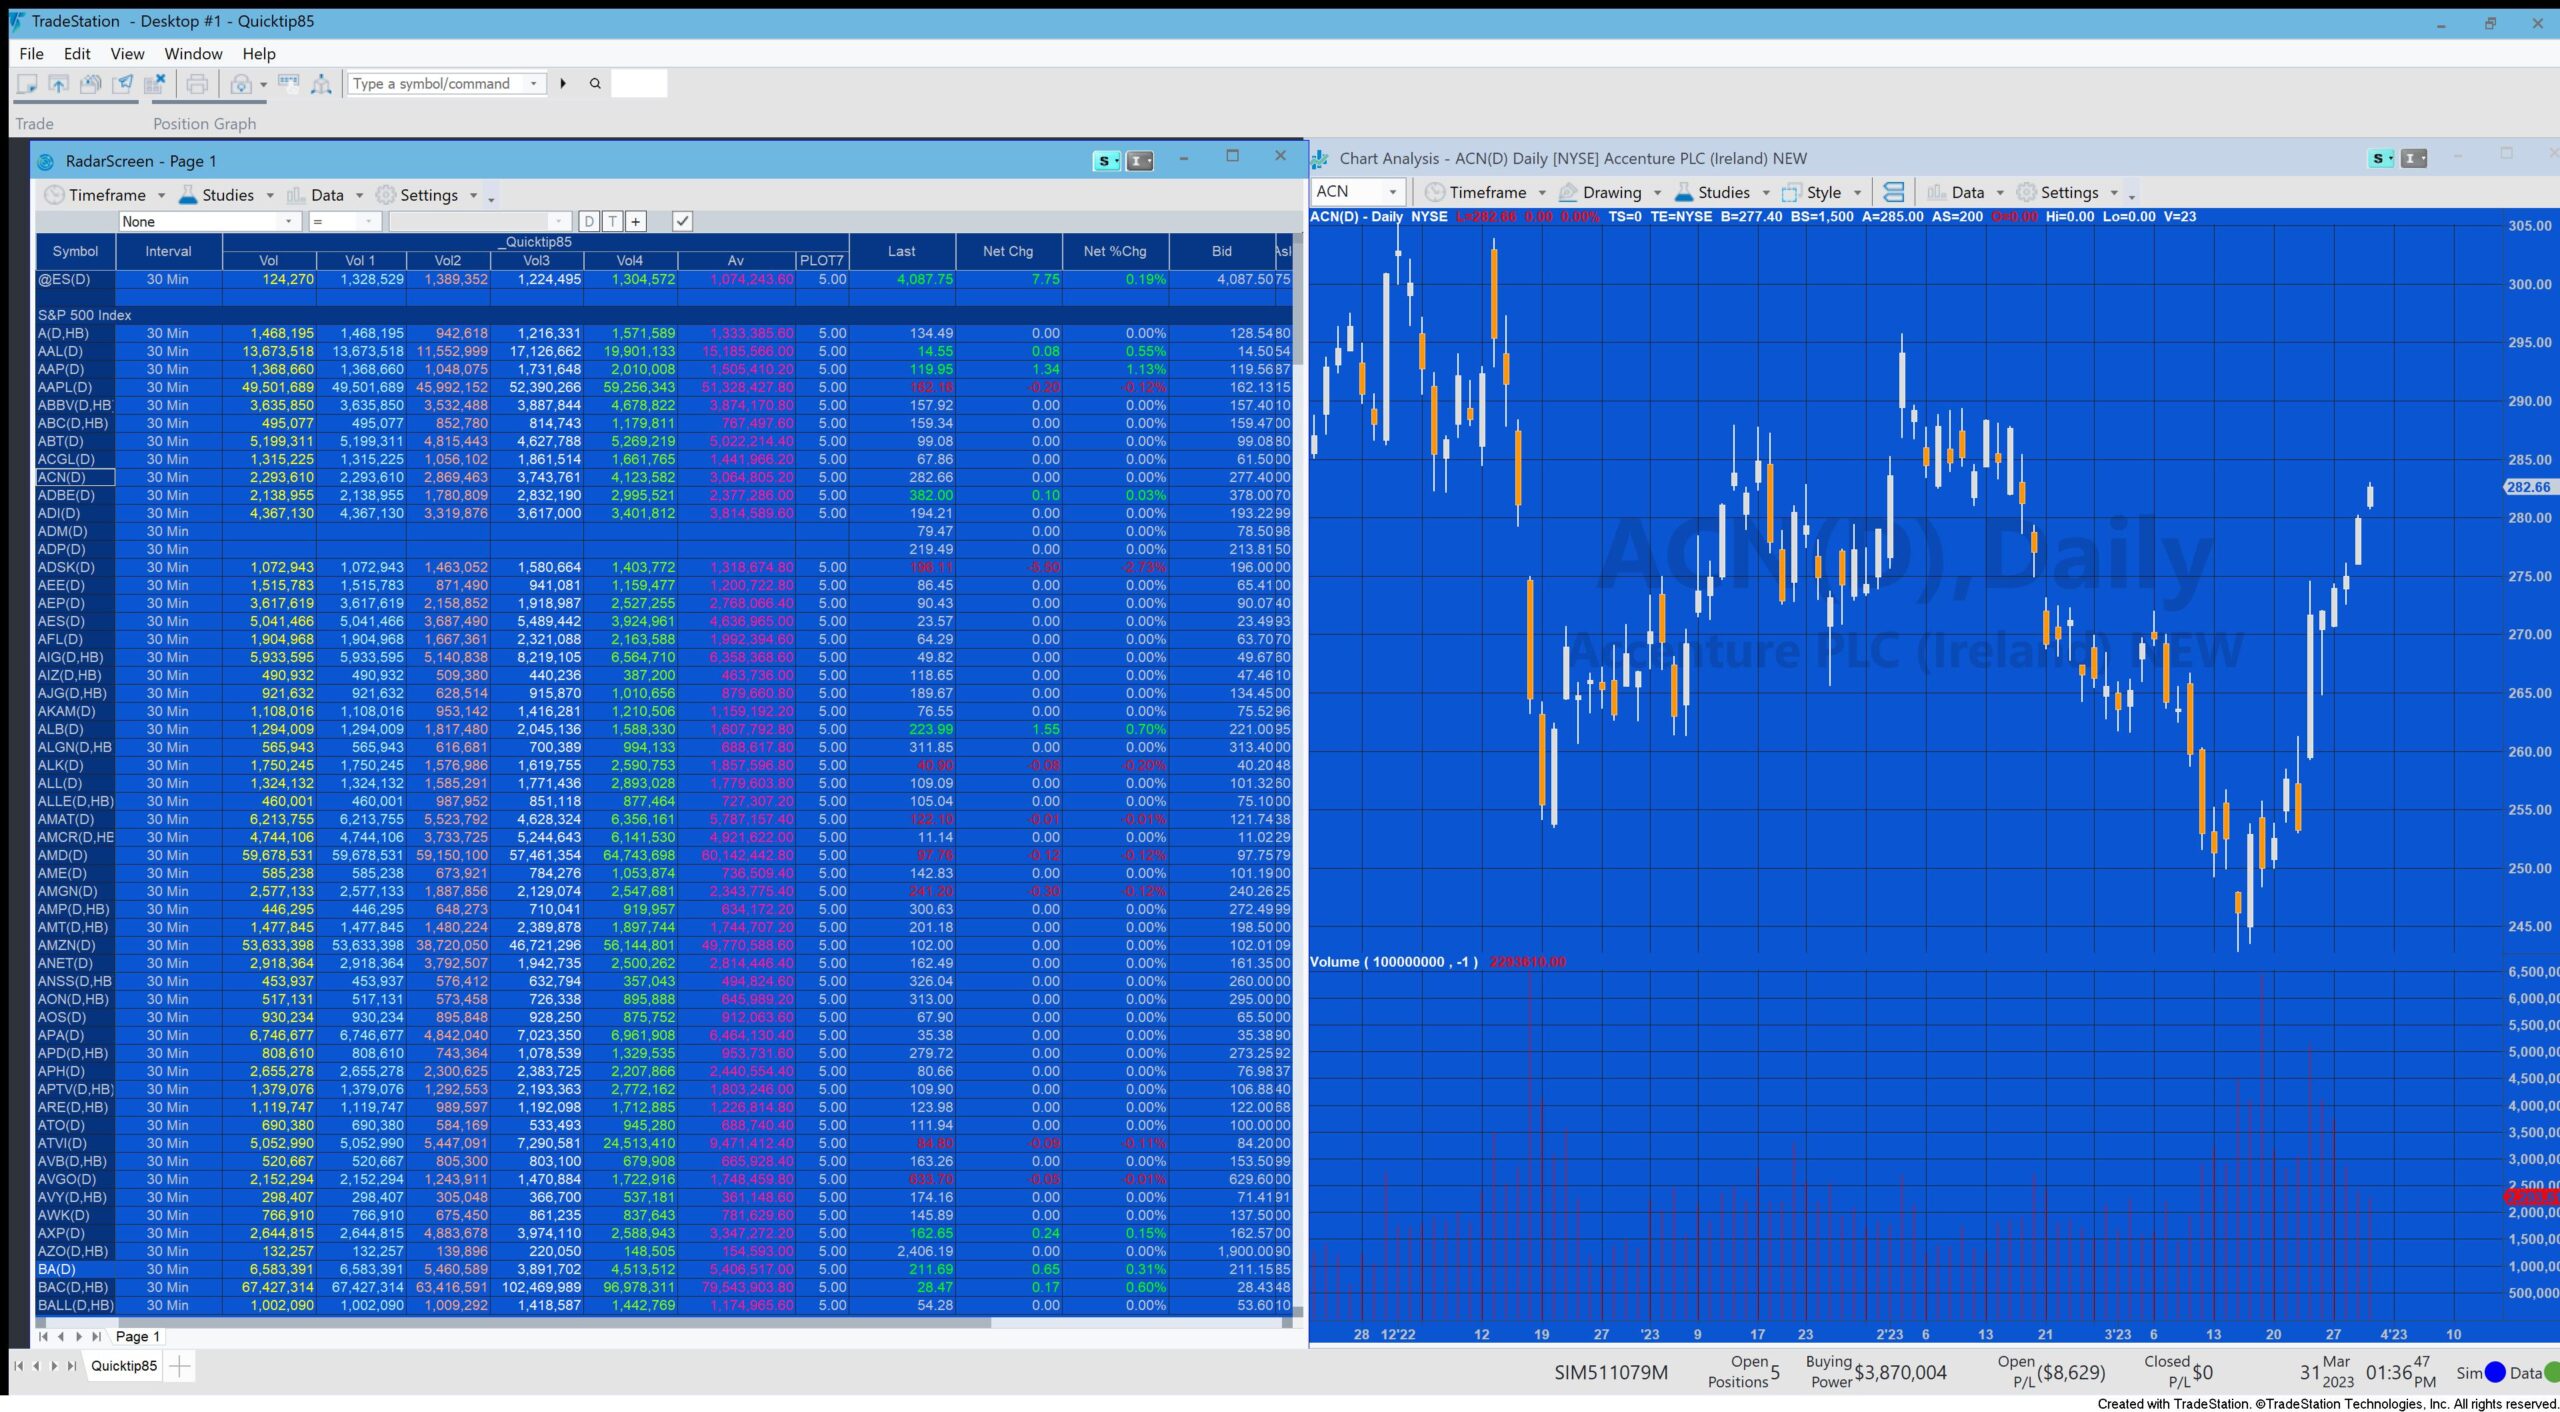Open the Help menu
The width and height of the screenshot is (2560, 1412).
pos(259,53)
